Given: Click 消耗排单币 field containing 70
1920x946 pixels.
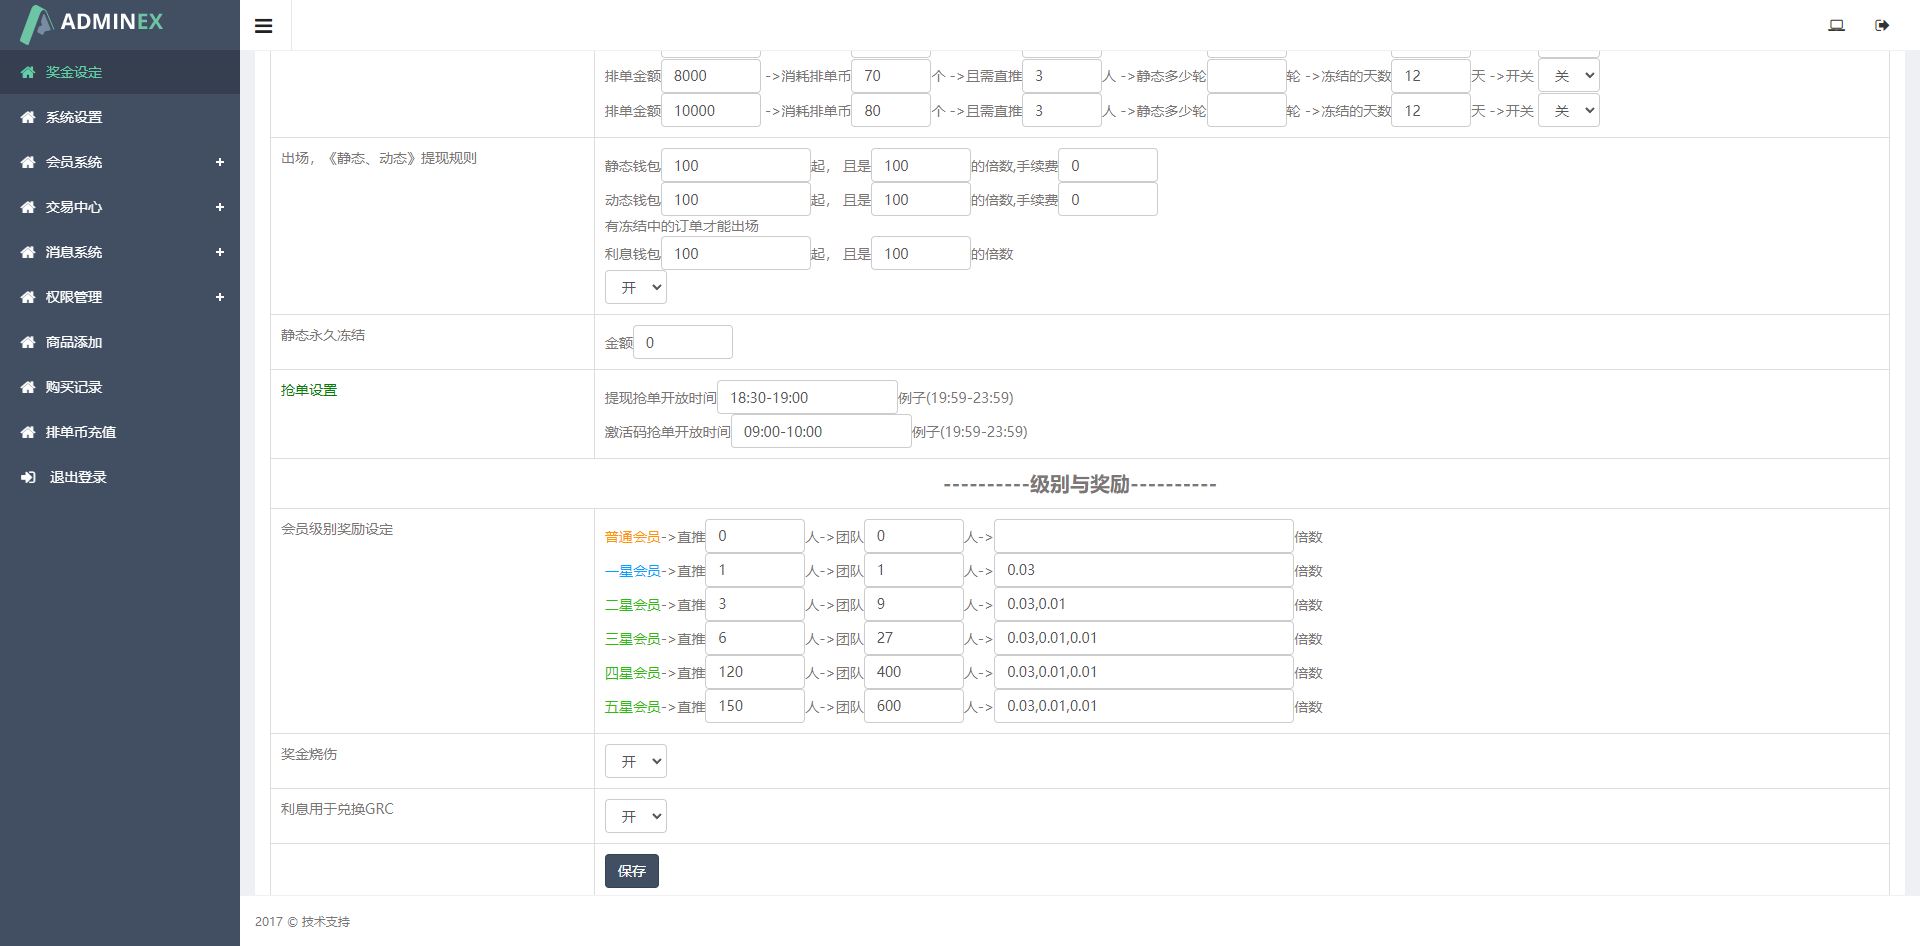Looking at the screenshot, I should 891,76.
